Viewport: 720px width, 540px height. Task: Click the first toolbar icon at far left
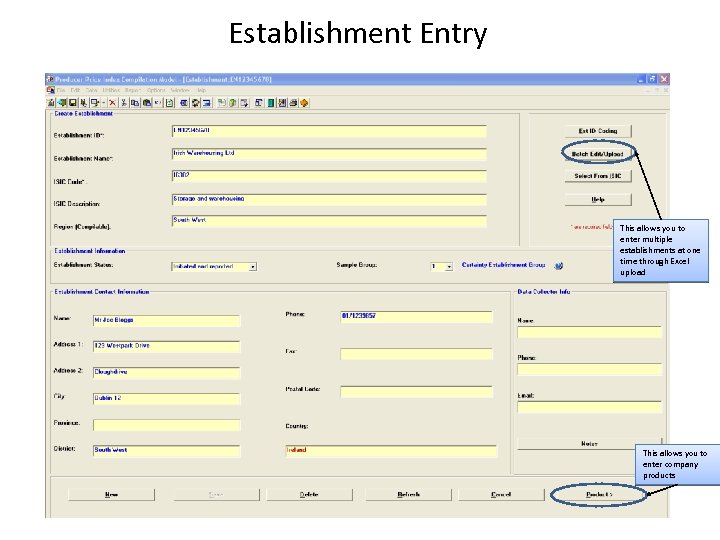coord(51,103)
